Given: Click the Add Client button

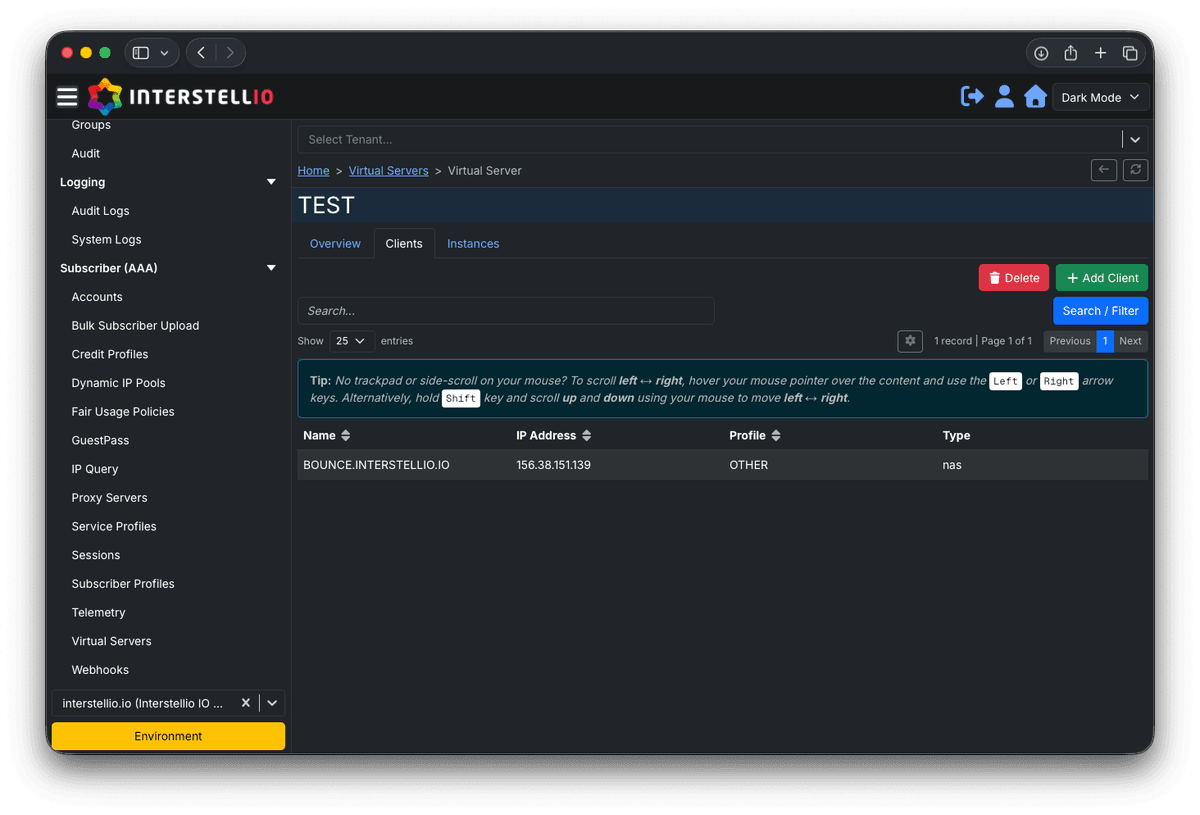Looking at the screenshot, I should 1101,277.
